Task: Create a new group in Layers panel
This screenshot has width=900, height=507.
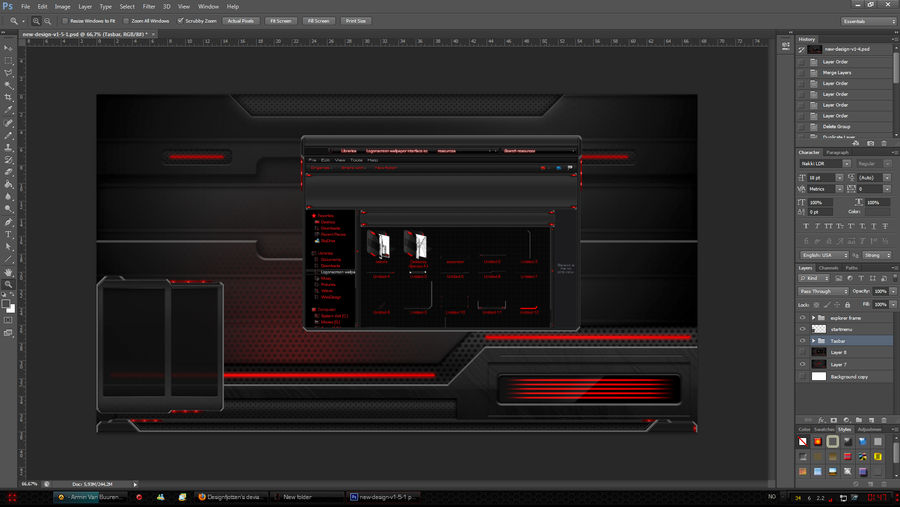Action: pyautogui.click(x=859, y=420)
